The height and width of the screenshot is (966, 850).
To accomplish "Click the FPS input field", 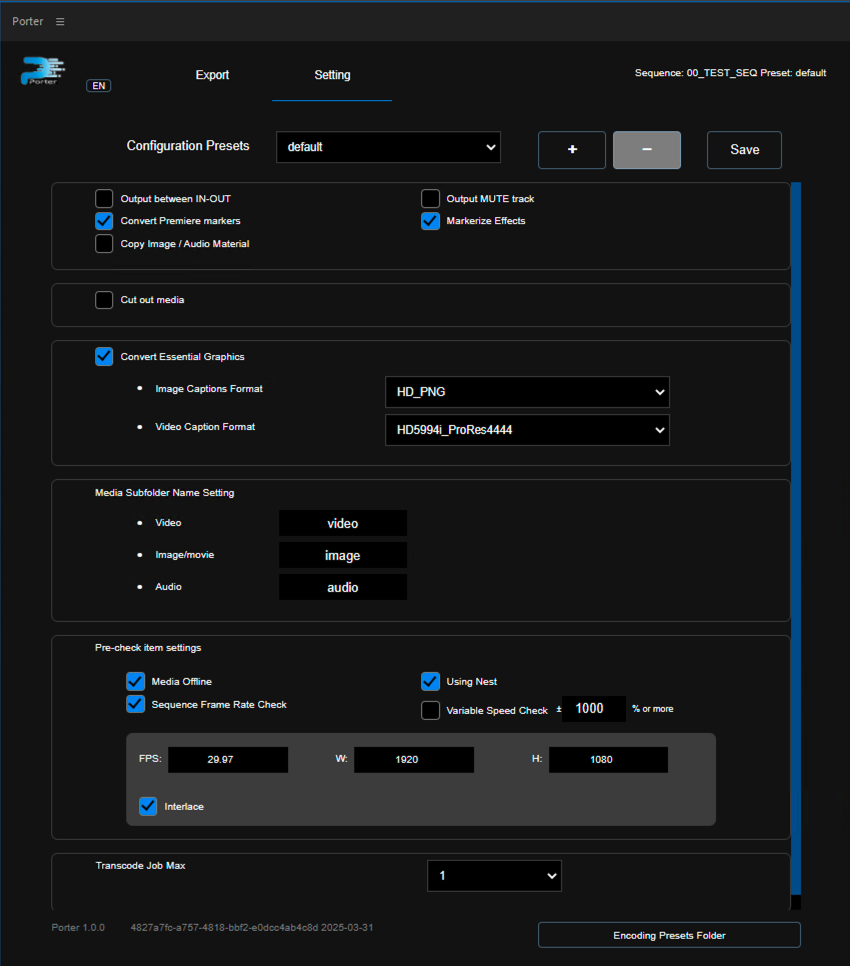I will point(227,760).
